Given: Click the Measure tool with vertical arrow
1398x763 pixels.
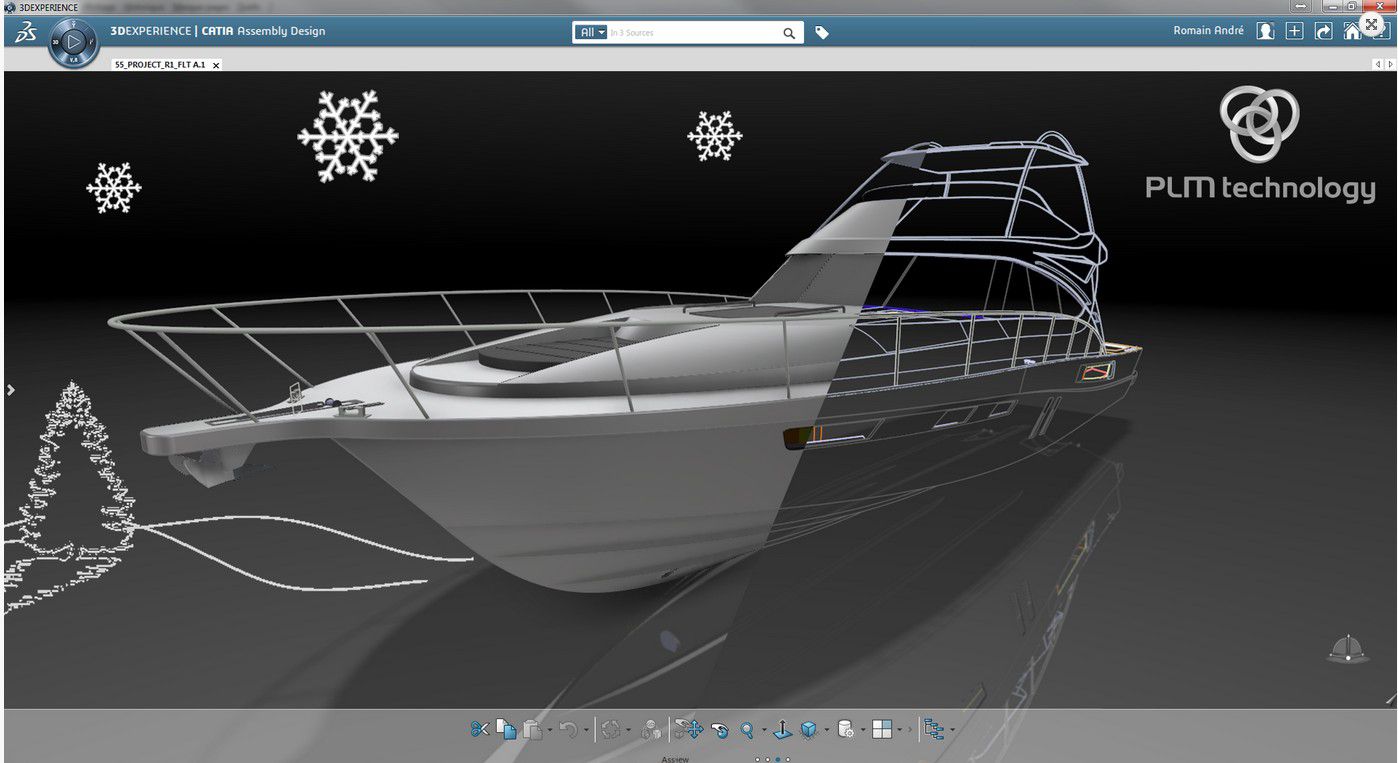Looking at the screenshot, I should pyautogui.click(x=782, y=729).
